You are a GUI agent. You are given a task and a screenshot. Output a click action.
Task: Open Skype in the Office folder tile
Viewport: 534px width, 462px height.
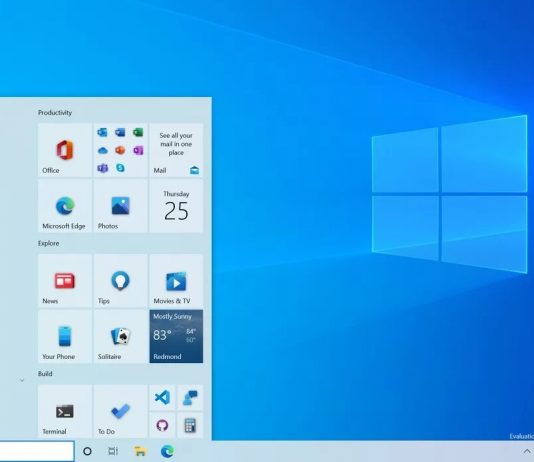coord(120,168)
